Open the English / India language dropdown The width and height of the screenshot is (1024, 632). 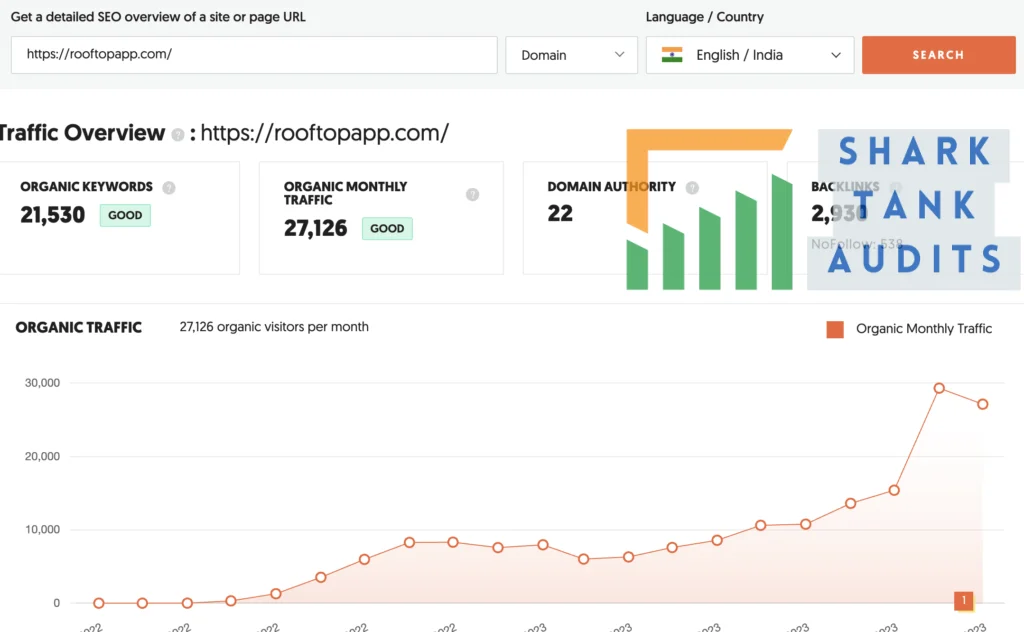coord(750,55)
